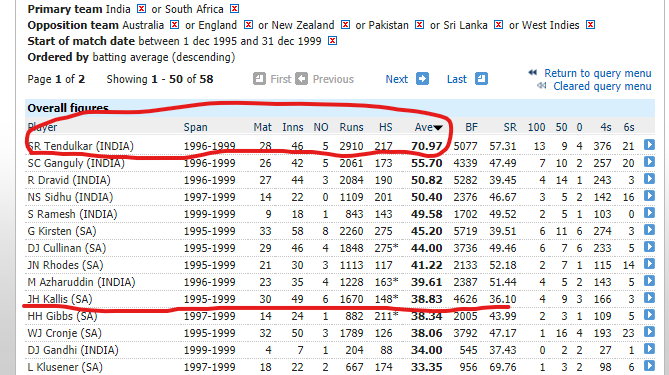Remove the Pakistan opposition filter
This screenshot has width=669, height=375.
419,25
